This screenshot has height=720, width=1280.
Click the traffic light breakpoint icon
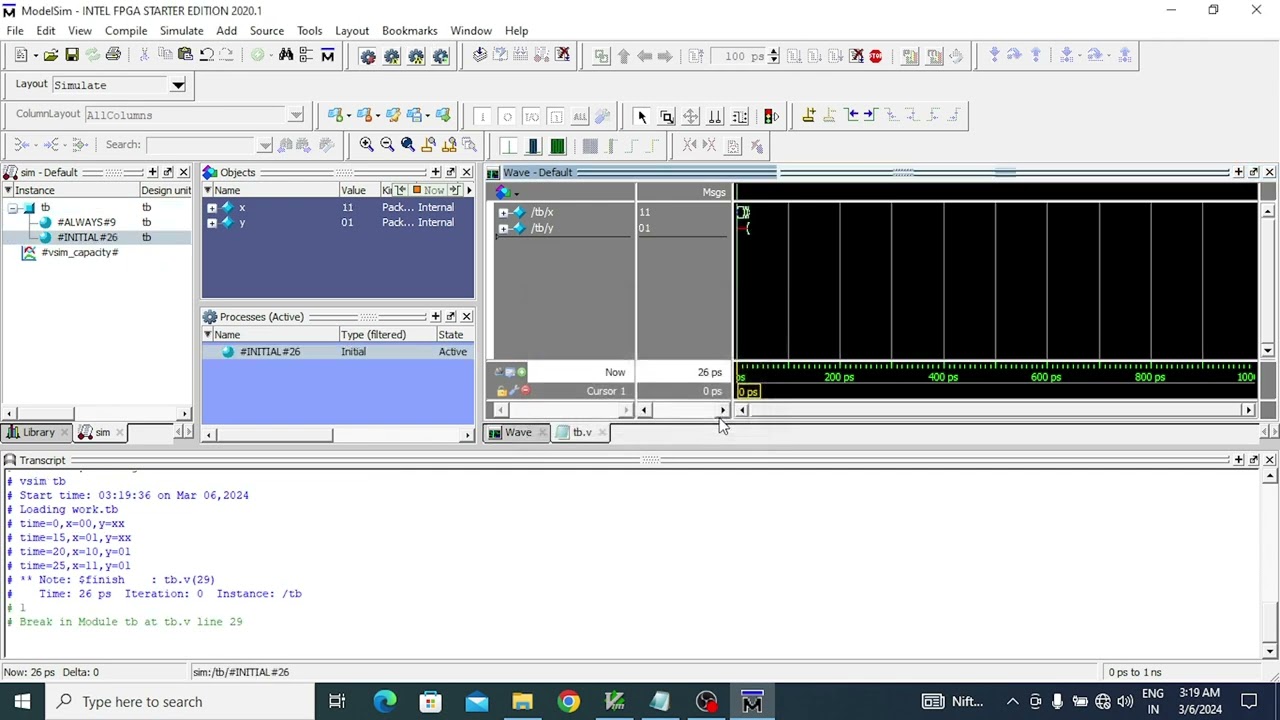click(x=771, y=117)
